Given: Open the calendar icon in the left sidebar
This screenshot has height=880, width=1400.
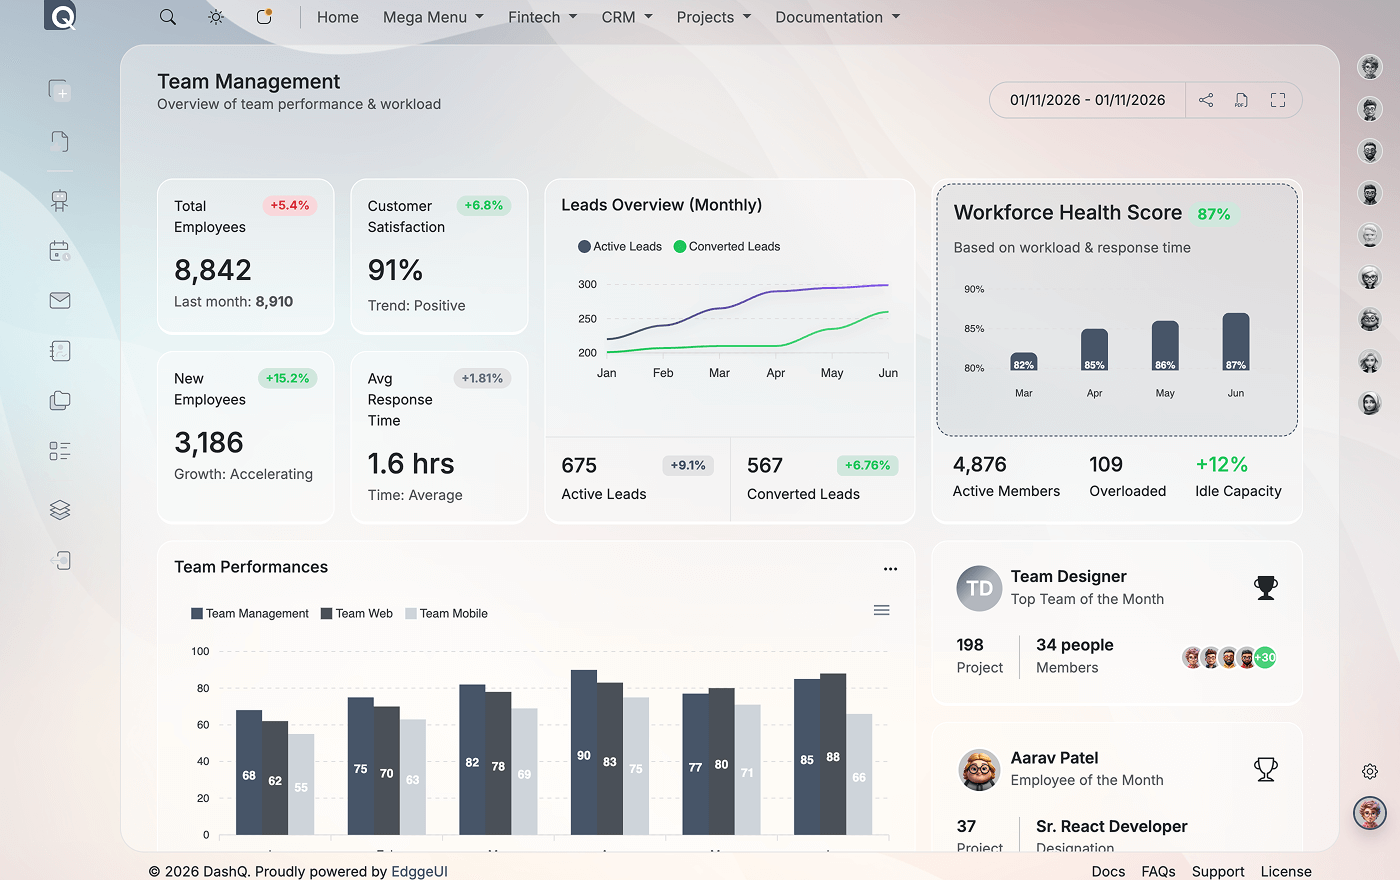Looking at the screenshot, I should coord(59,251).
